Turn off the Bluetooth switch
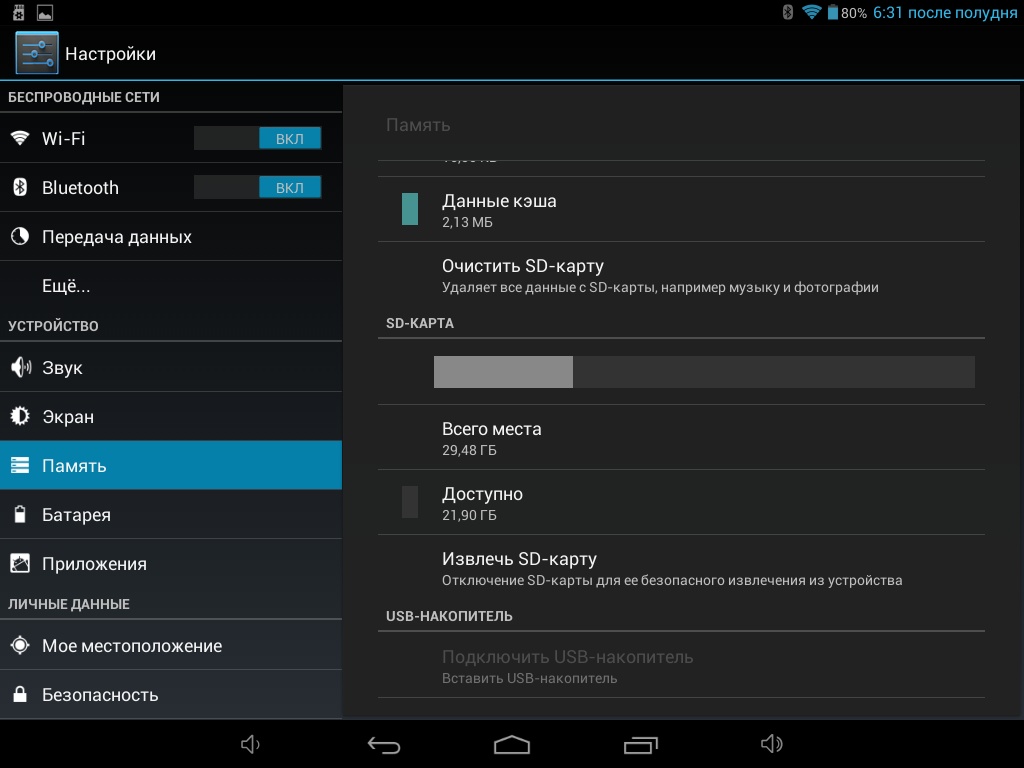 tap(258, 188)
